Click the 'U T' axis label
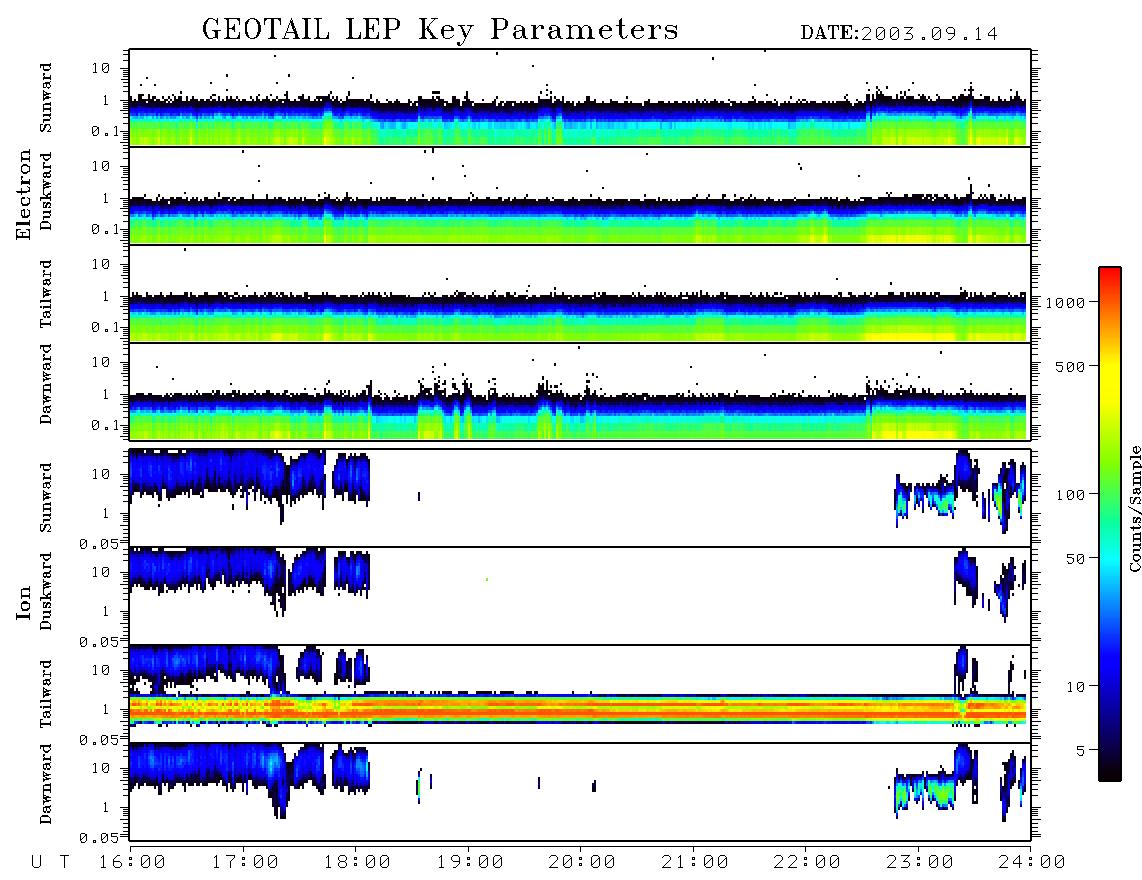Viewport: 1142px width, 880px height. (50, 862)
